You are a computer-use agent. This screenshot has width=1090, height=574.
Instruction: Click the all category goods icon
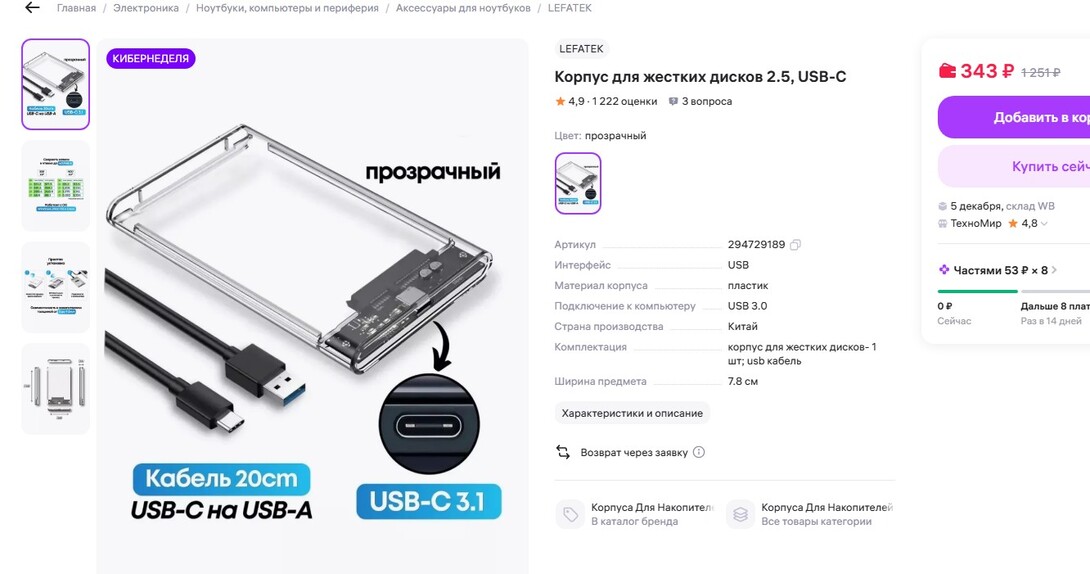tap(740, 514)
